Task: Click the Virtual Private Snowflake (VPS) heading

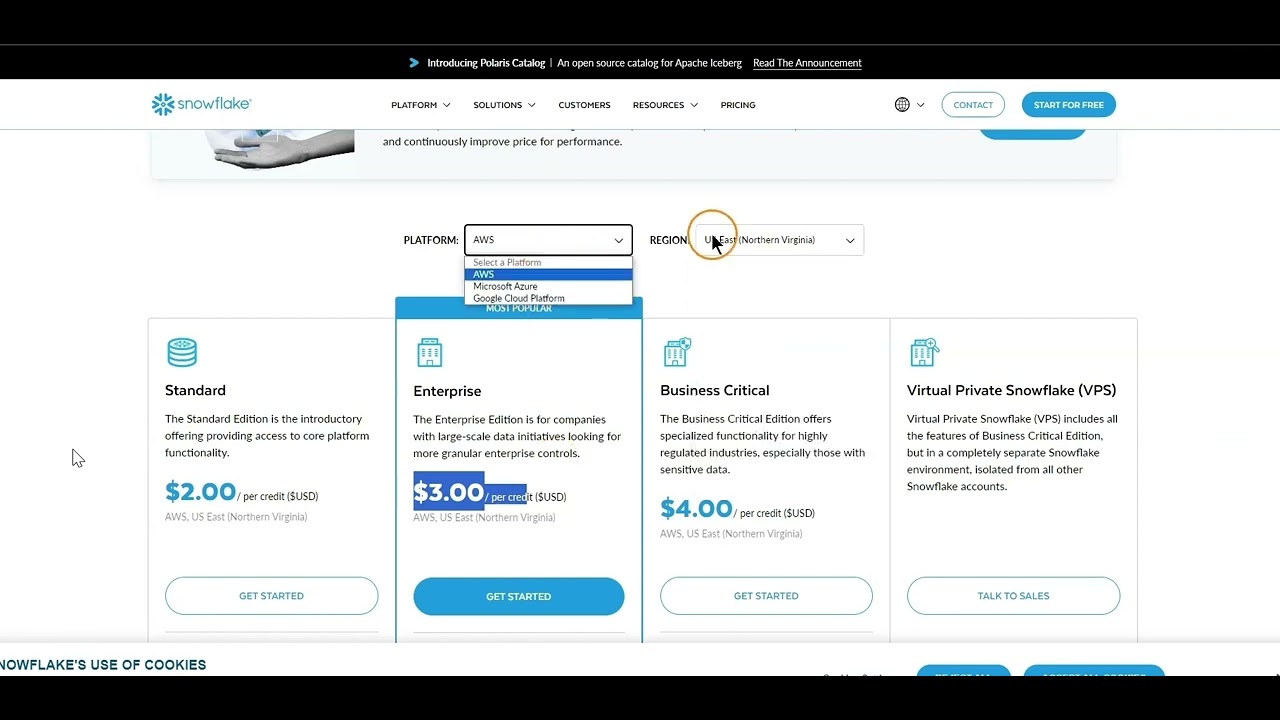Action: 1011,390
